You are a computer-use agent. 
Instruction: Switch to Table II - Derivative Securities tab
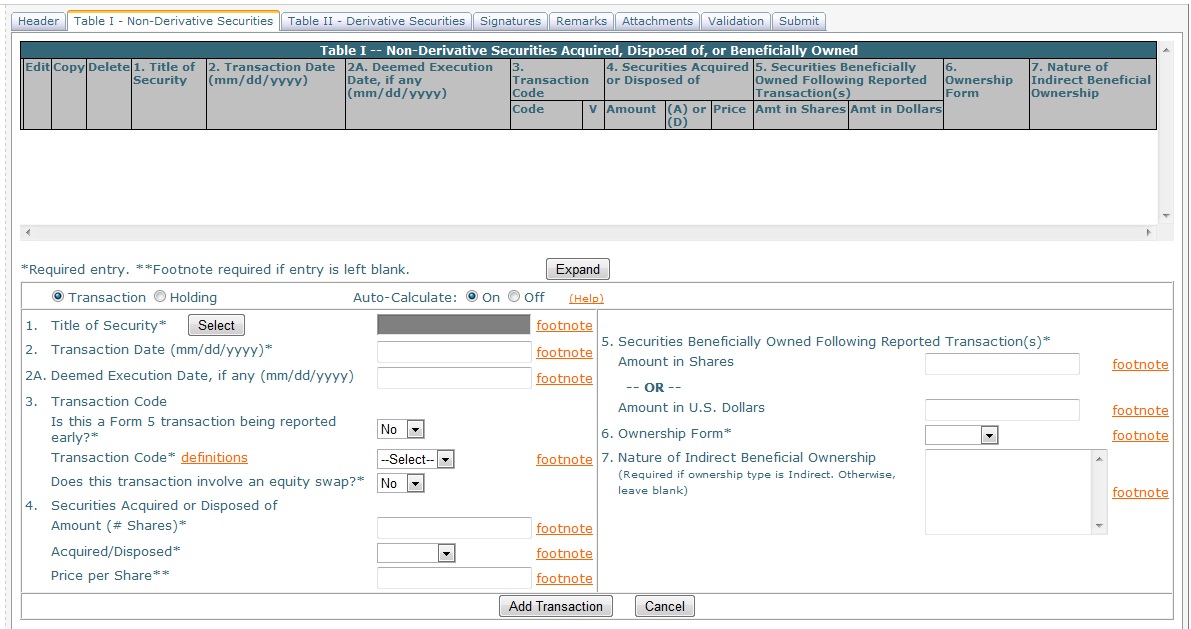point(376,21)
